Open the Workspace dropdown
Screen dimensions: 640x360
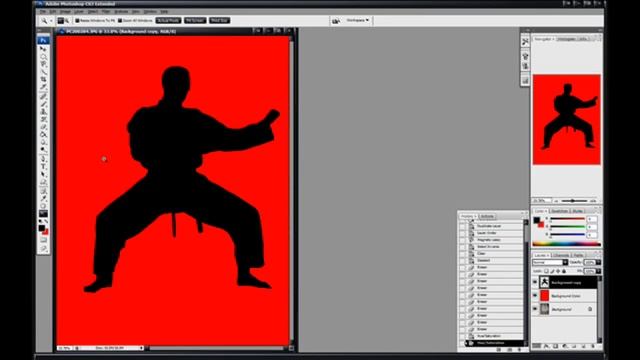point(358,20)
